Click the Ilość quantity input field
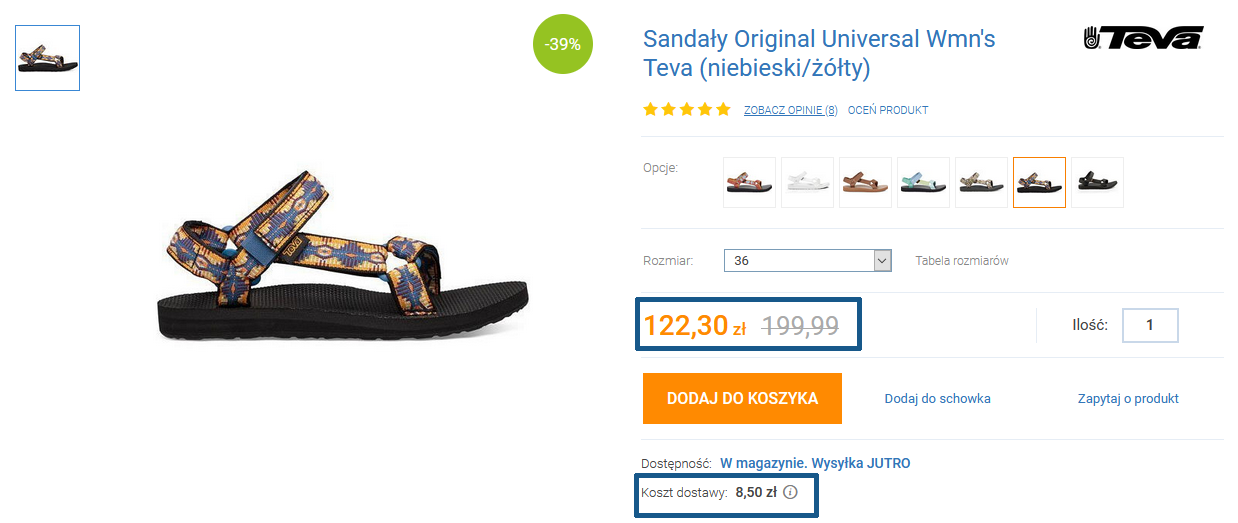Screen dimensions: 1238x523 [x=1150, y=325]
